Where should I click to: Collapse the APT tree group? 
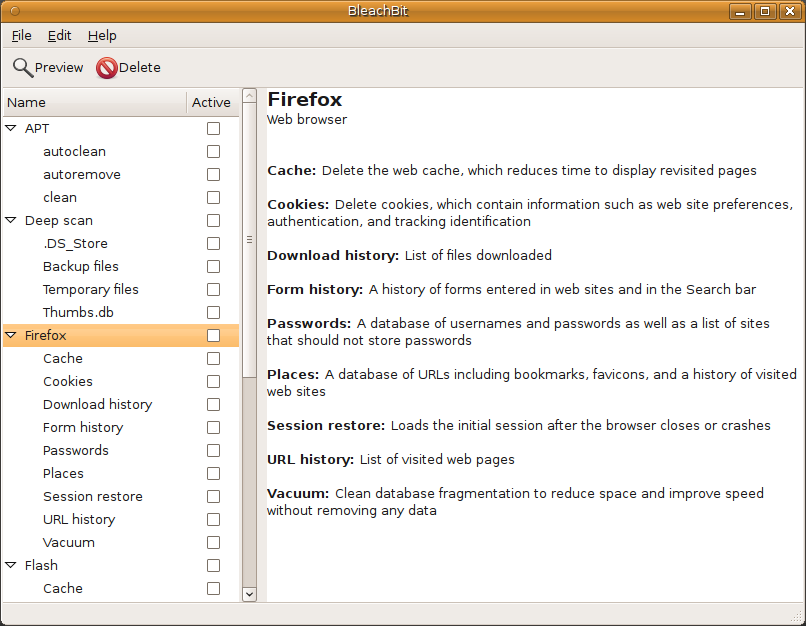(x=11, y=128)
